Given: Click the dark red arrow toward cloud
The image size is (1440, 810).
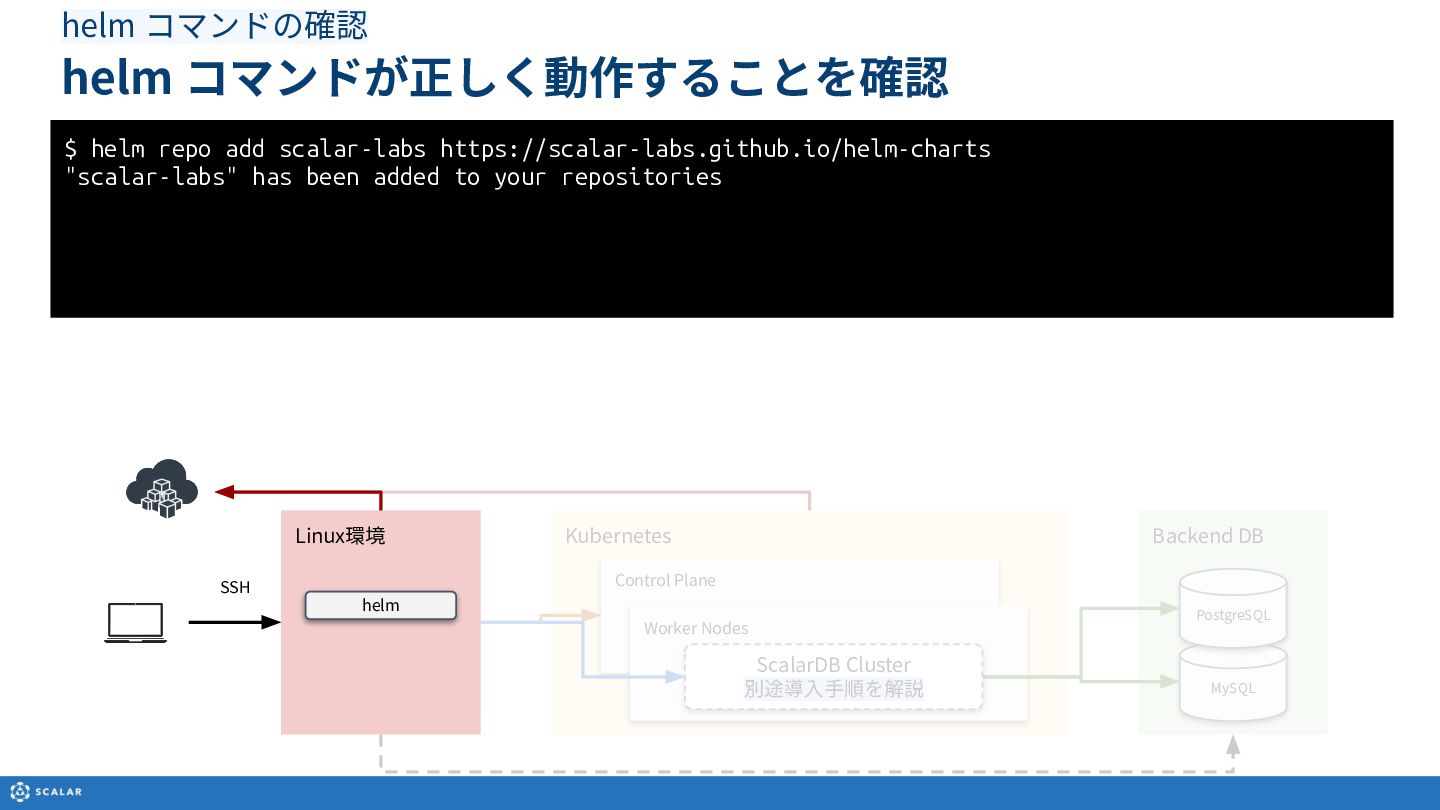Looking at the screenshot, I should tap(299, 496).
